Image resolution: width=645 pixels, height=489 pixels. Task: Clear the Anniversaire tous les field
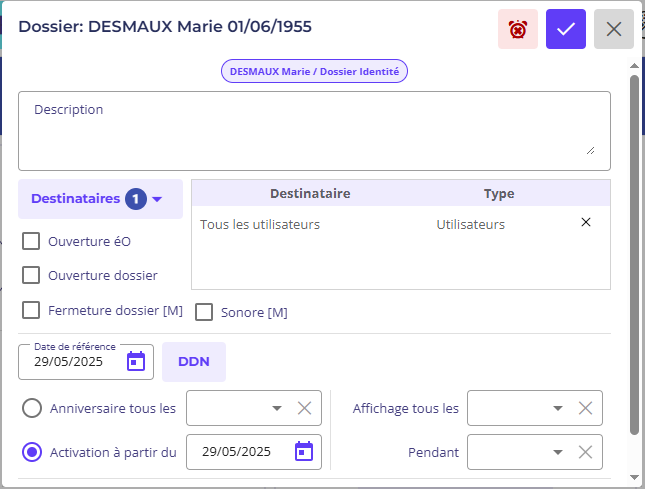tap(305, 408)
